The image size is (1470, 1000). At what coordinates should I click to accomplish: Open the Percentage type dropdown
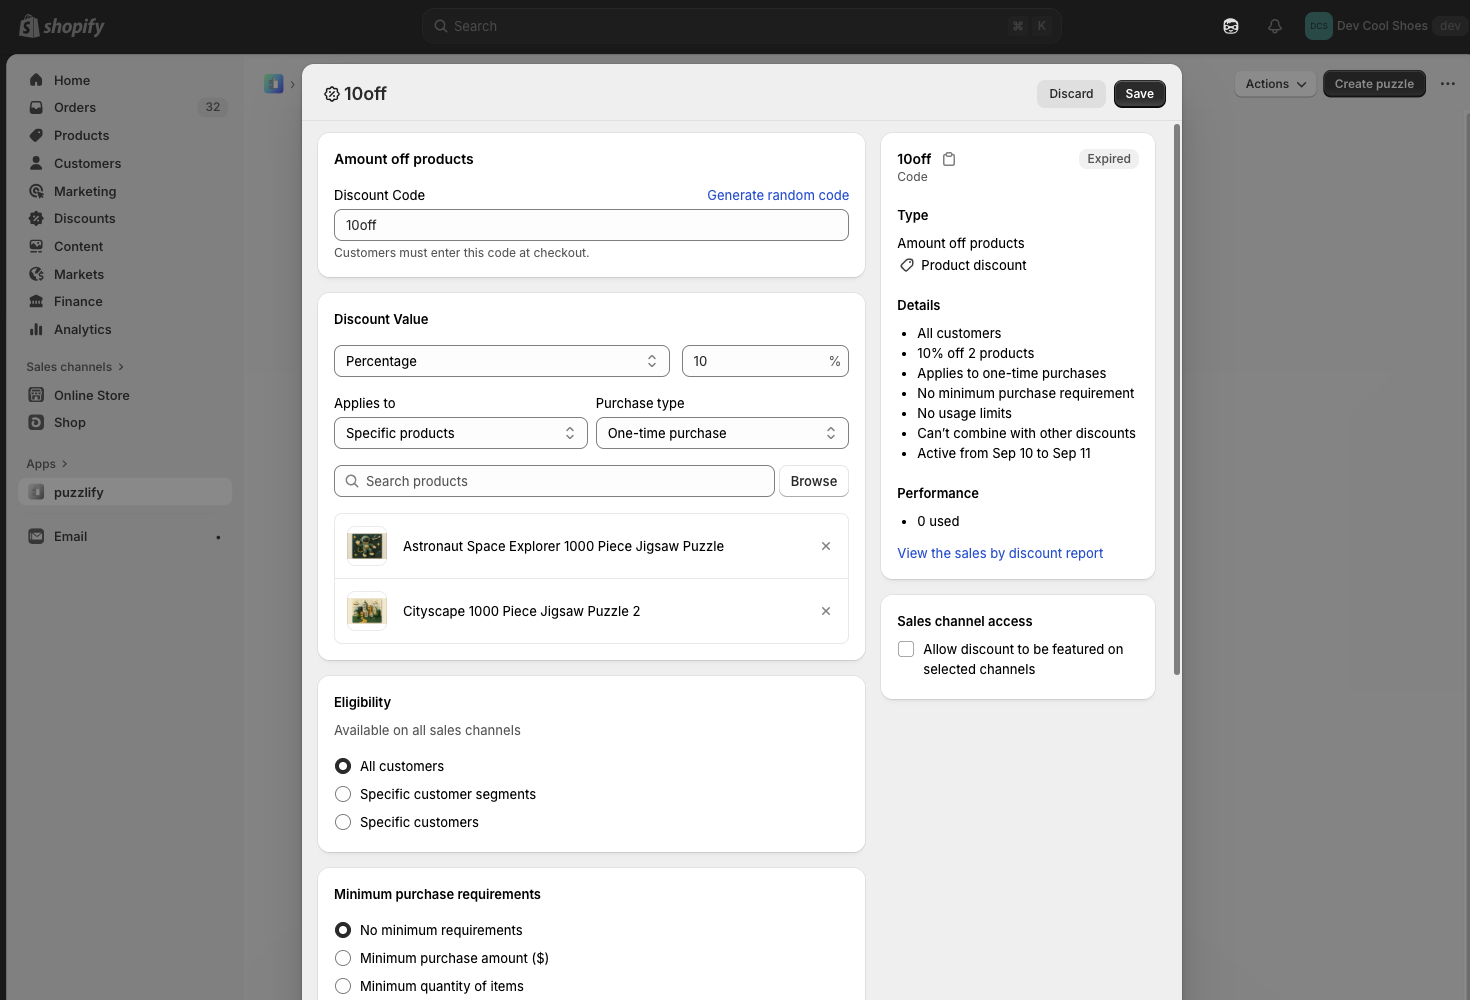502,361
